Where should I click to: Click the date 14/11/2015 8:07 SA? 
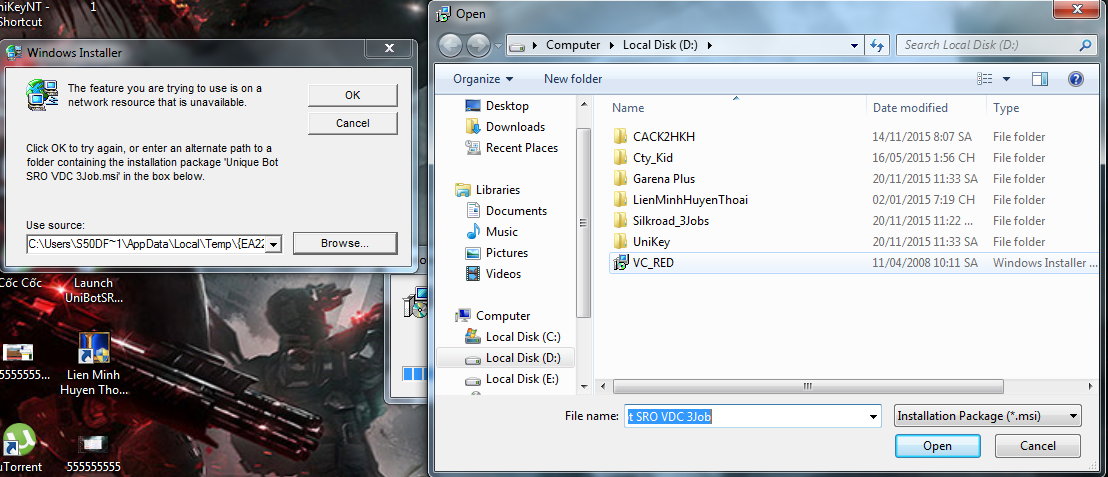[922, 136]
